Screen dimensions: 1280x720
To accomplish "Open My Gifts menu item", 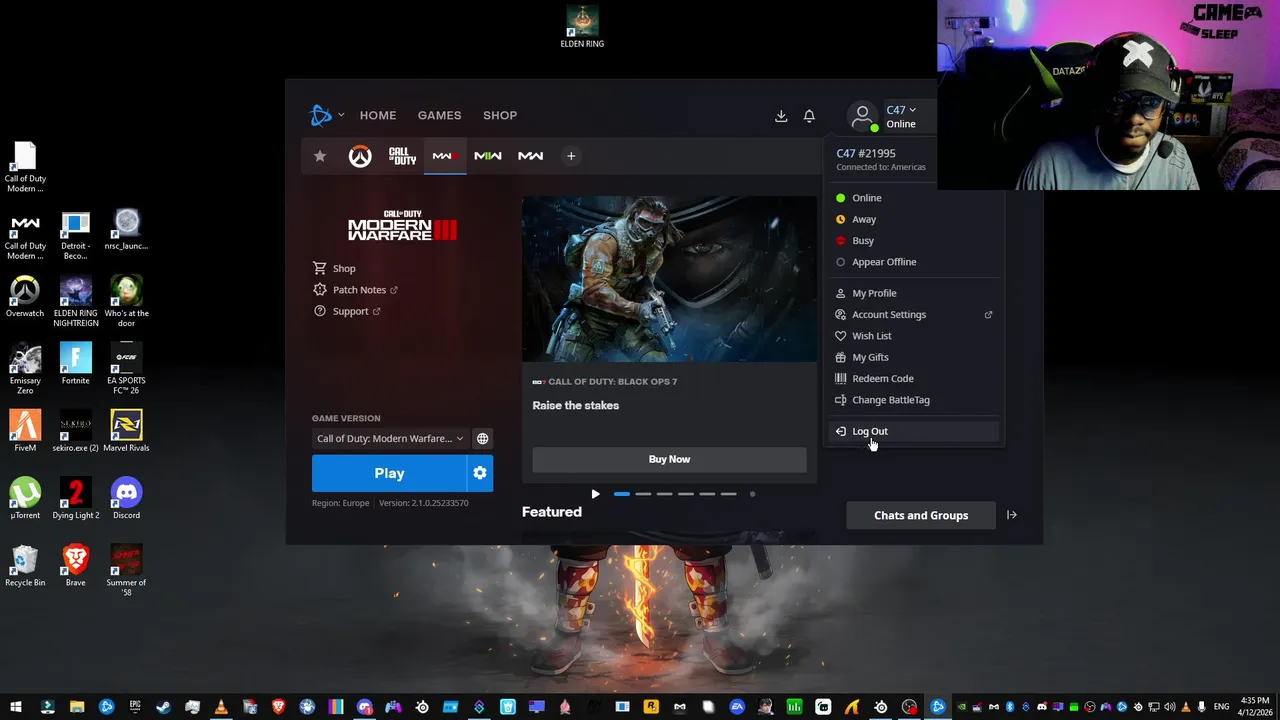I will pos(914,357).
